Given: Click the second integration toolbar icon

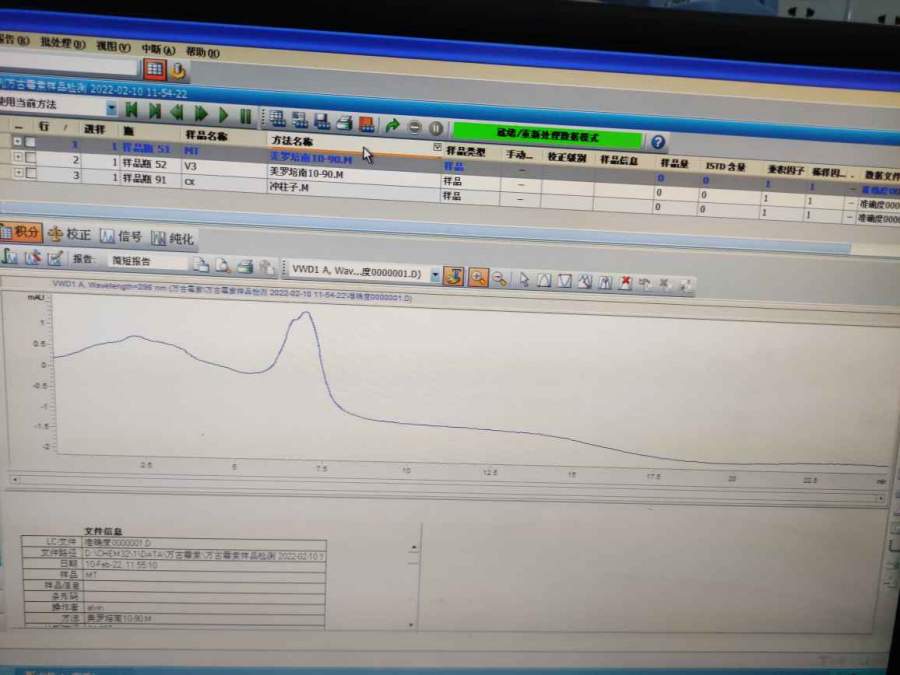Looking at the screenshot, I should [32, 258].
